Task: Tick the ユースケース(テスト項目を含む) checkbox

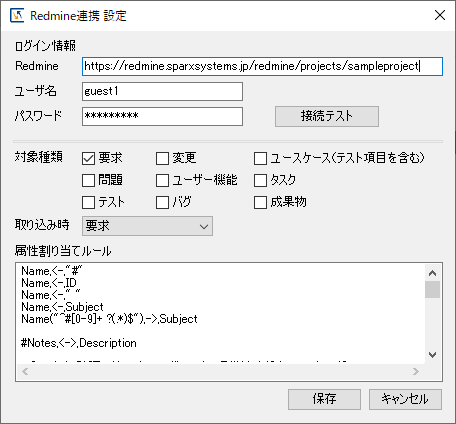Action: point(260,158)
